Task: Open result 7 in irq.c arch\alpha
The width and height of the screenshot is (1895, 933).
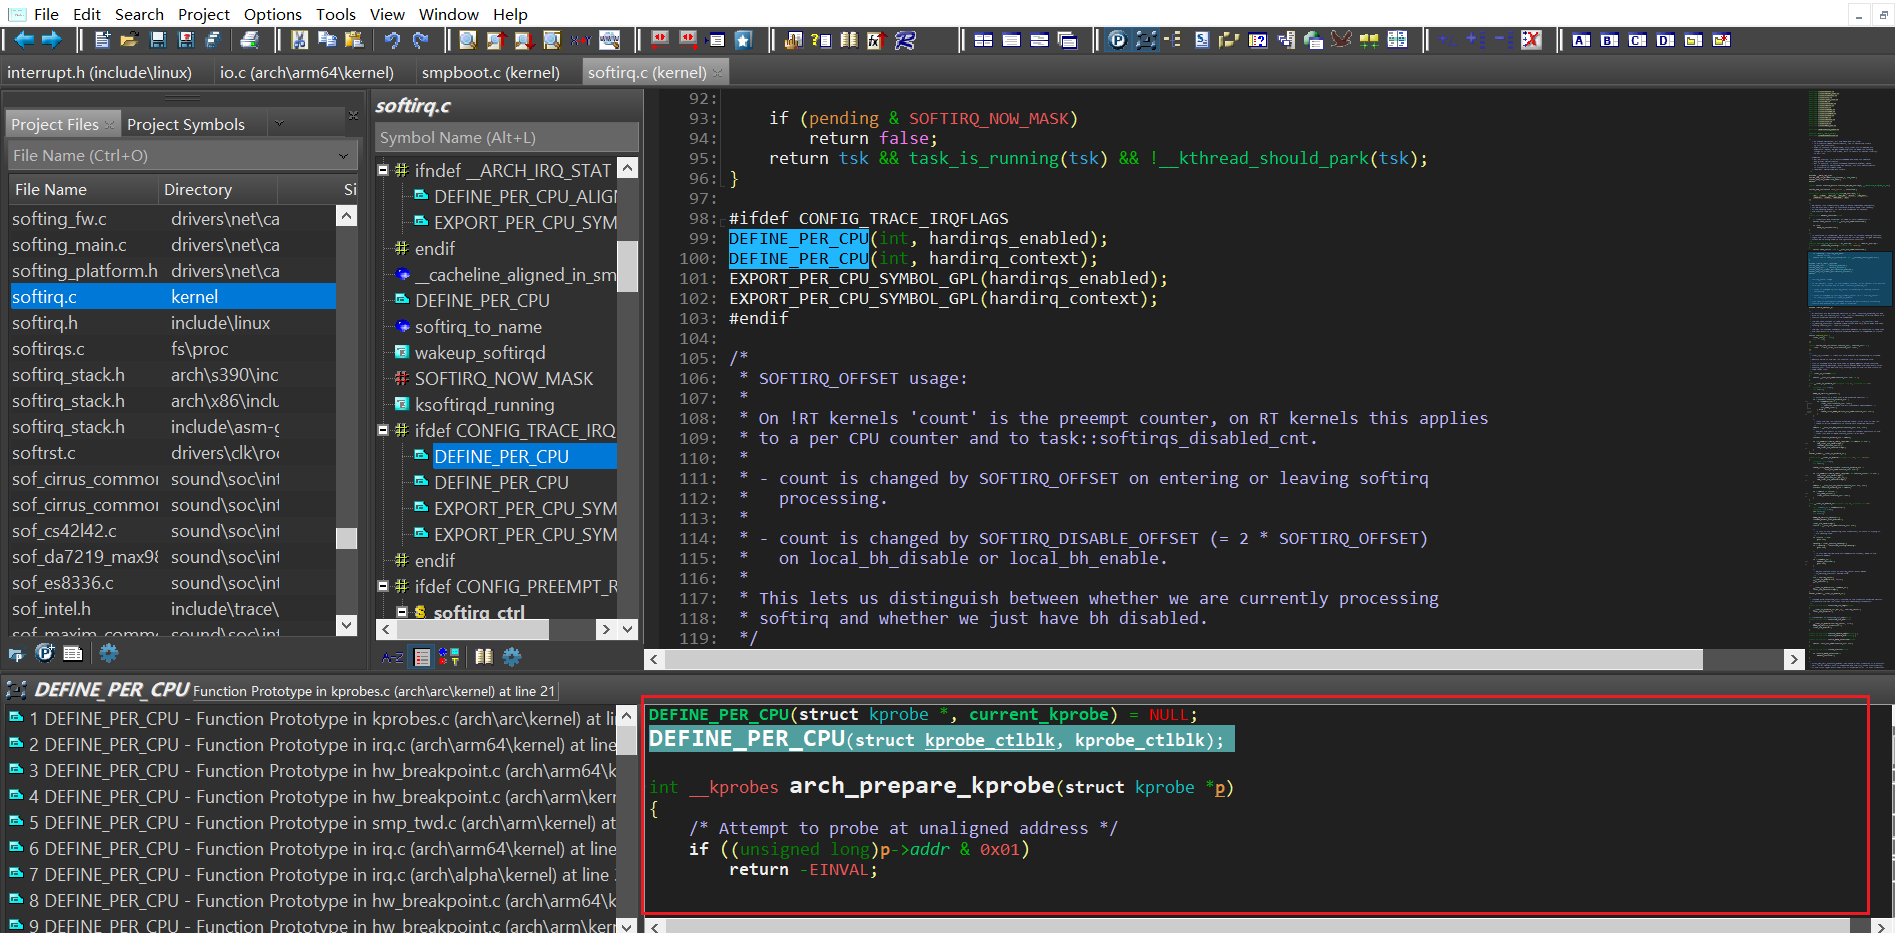Action: (312, 875)
